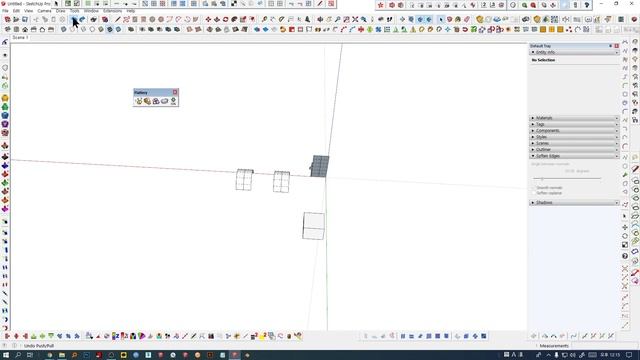Screen dimensions: 640x360
Task: Click the Undo Push/Pull status text
Action: coord(39,346)
